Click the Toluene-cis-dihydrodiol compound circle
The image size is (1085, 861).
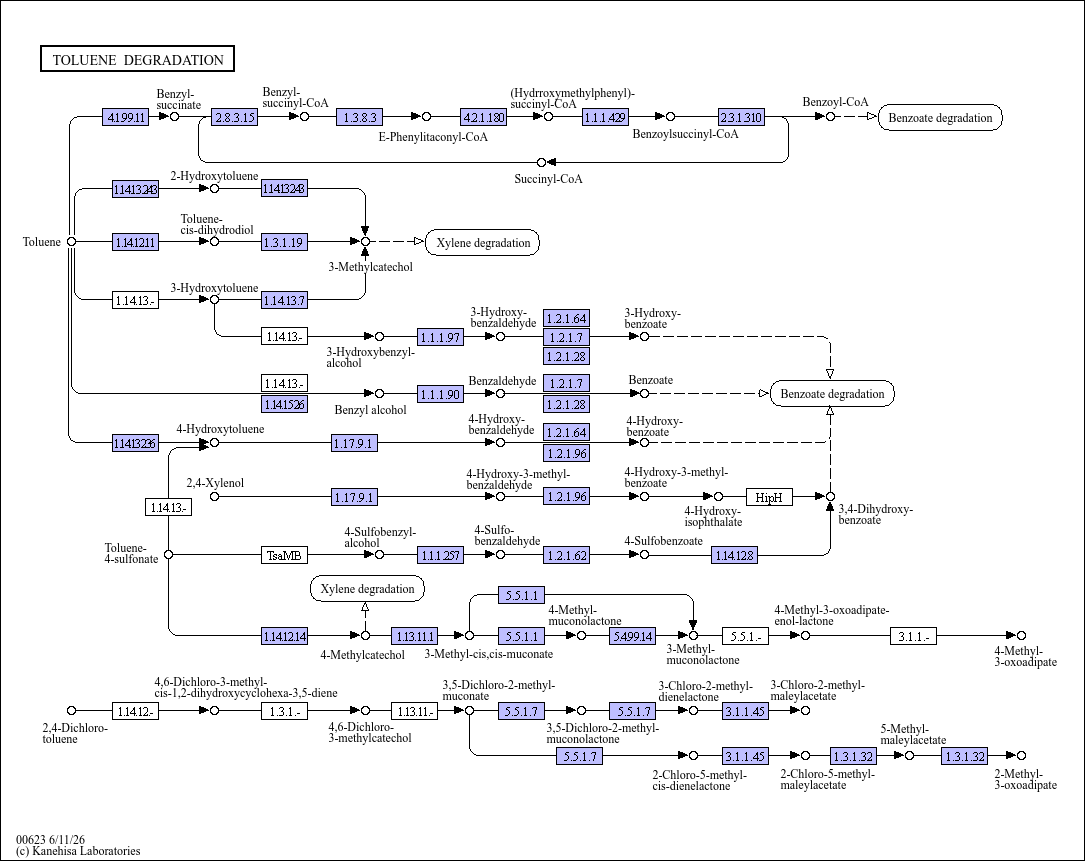215,242
